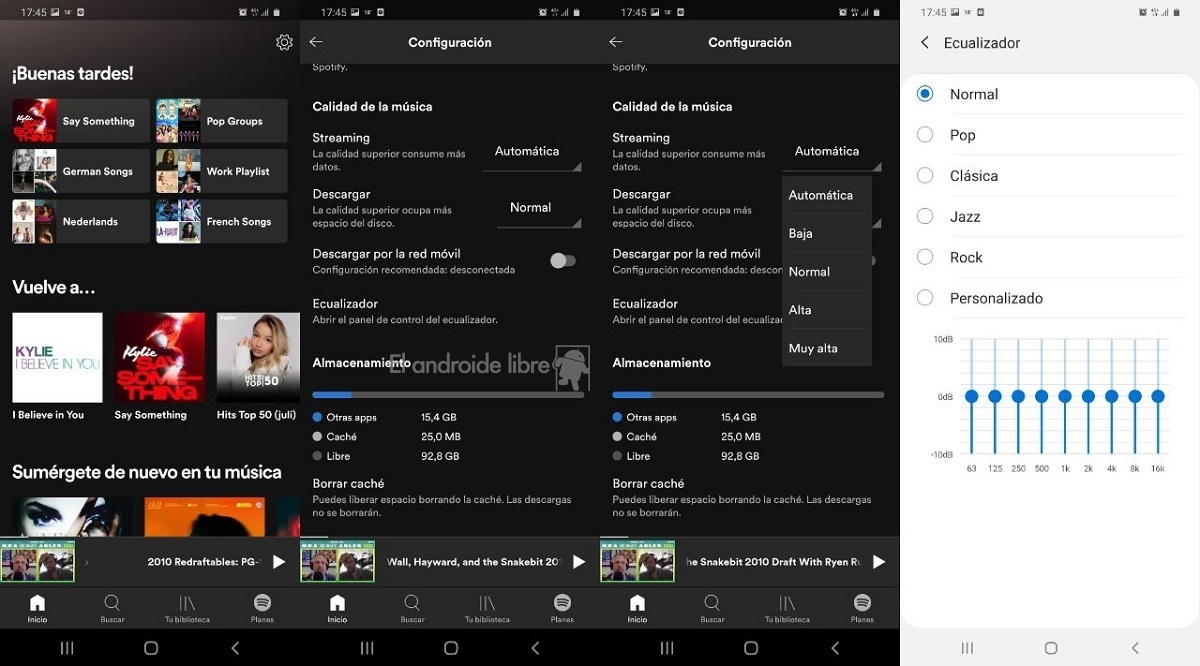1200x666 pixels.
Task: Choose Muy alta in the open quality list
Action: [827, 348]
